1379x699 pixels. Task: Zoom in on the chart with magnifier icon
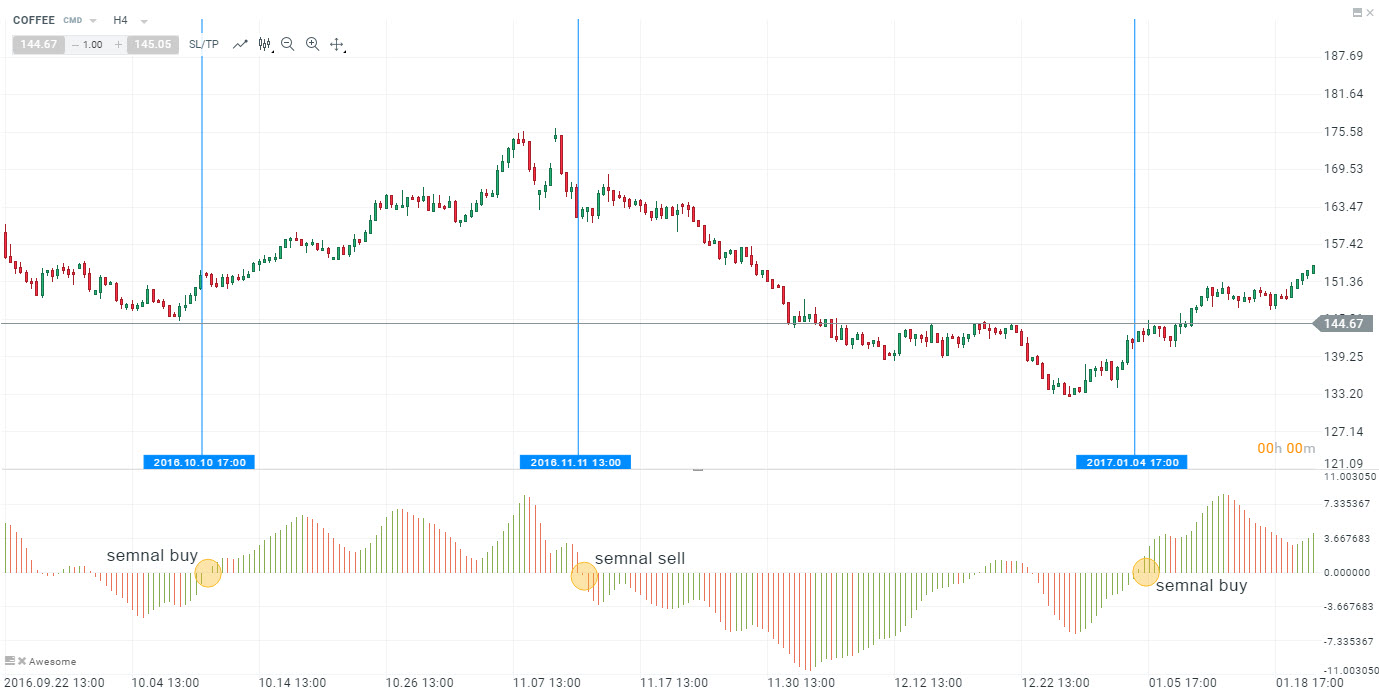click(x=313, y=44)
